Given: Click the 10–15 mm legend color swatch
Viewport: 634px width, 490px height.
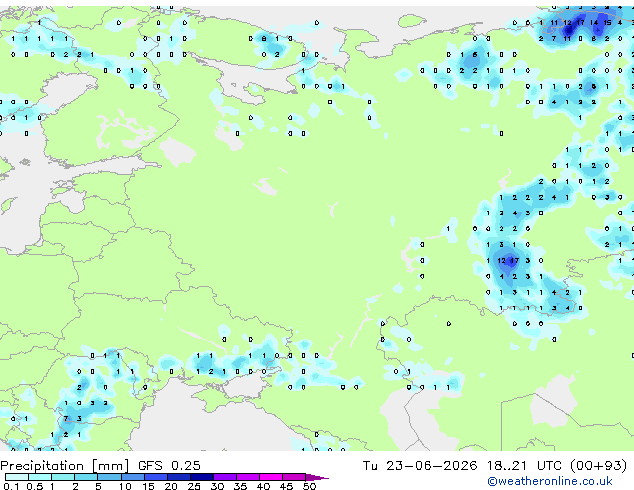Looking at the screenshot, I should click(x=133, y=477).
